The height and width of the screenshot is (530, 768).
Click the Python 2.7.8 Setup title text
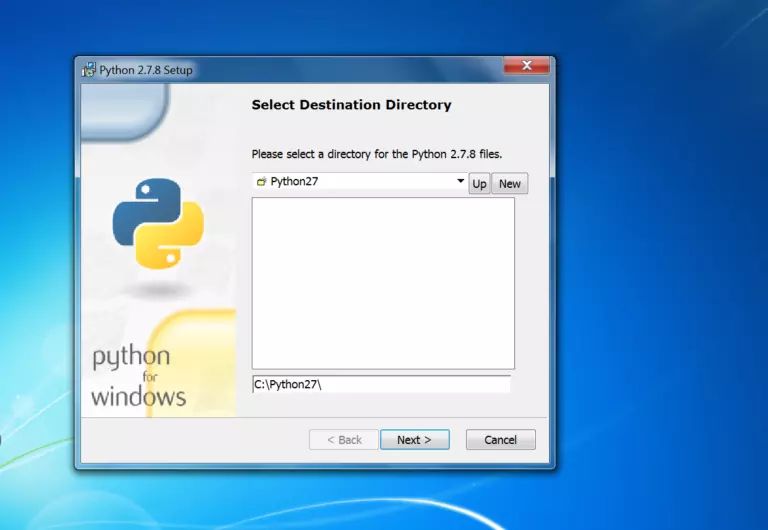146,70
